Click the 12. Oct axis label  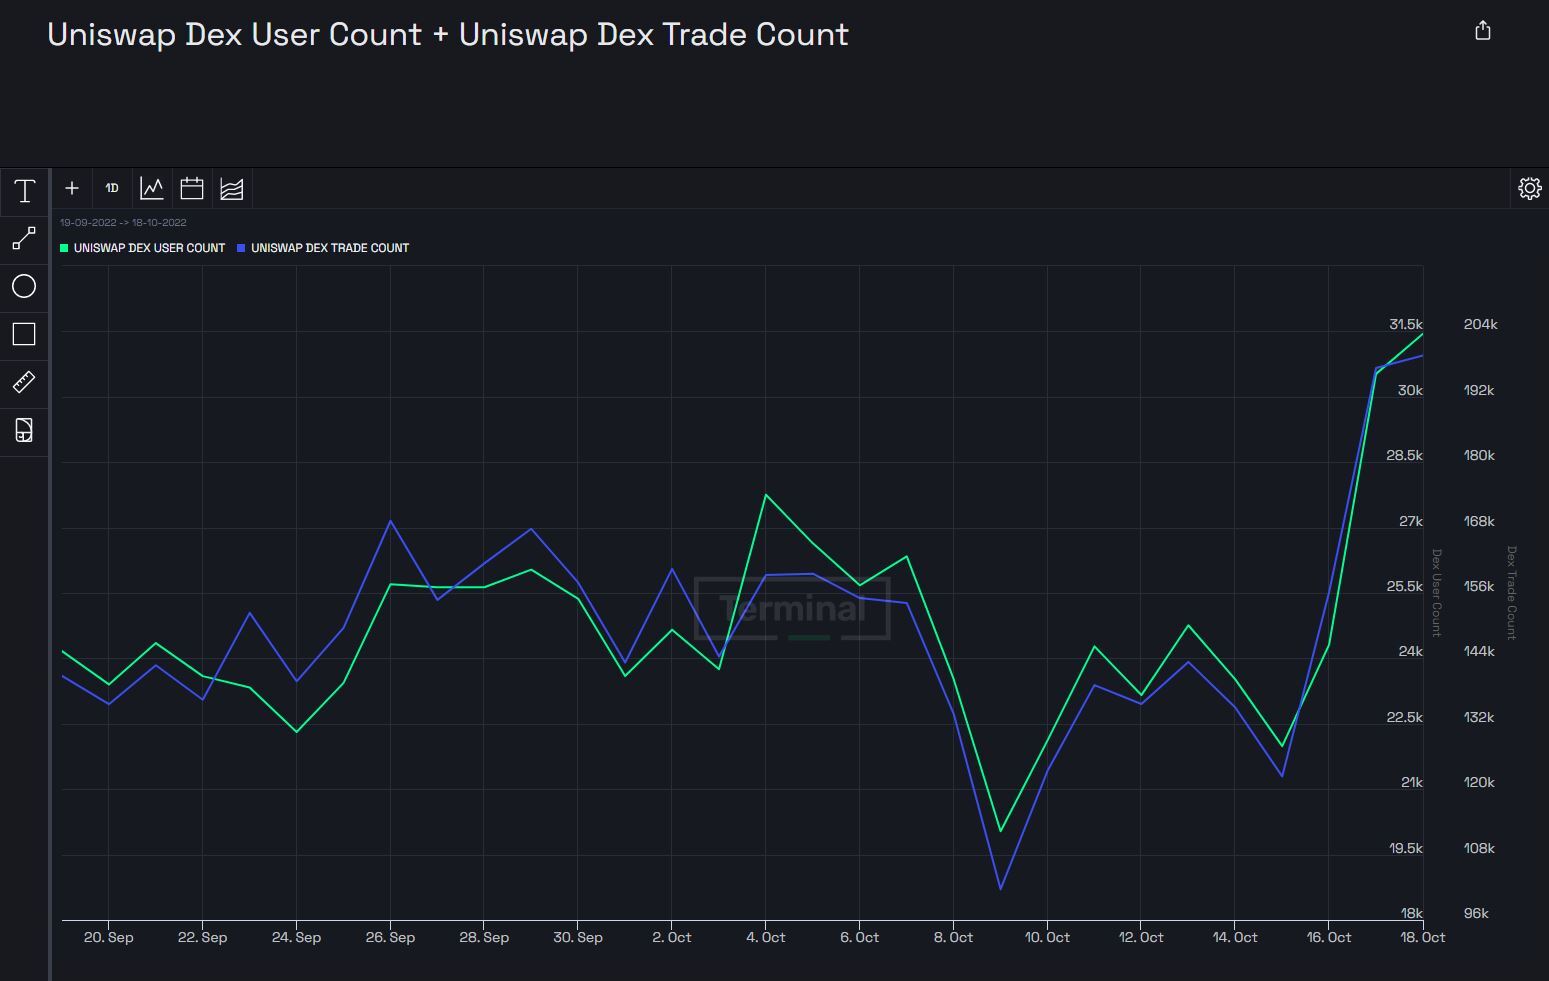pos(1141,938)
